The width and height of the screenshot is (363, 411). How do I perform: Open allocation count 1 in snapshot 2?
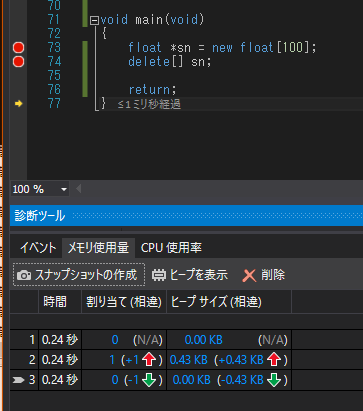click(112, 360)
